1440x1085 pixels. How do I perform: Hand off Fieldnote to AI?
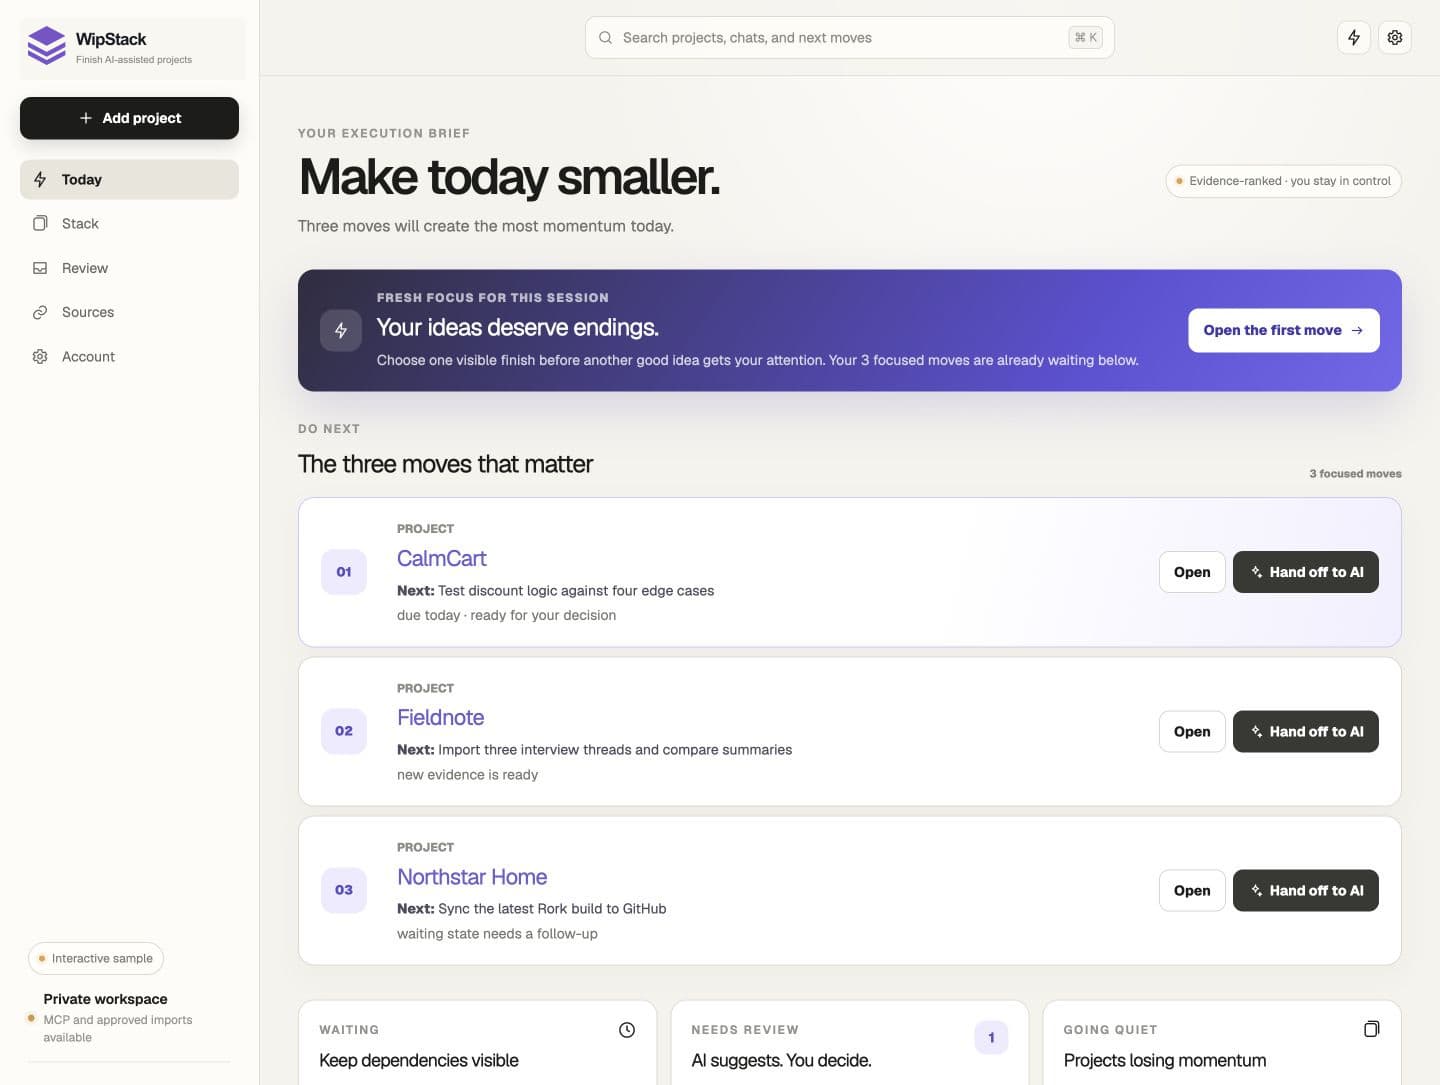(1306, 731)
